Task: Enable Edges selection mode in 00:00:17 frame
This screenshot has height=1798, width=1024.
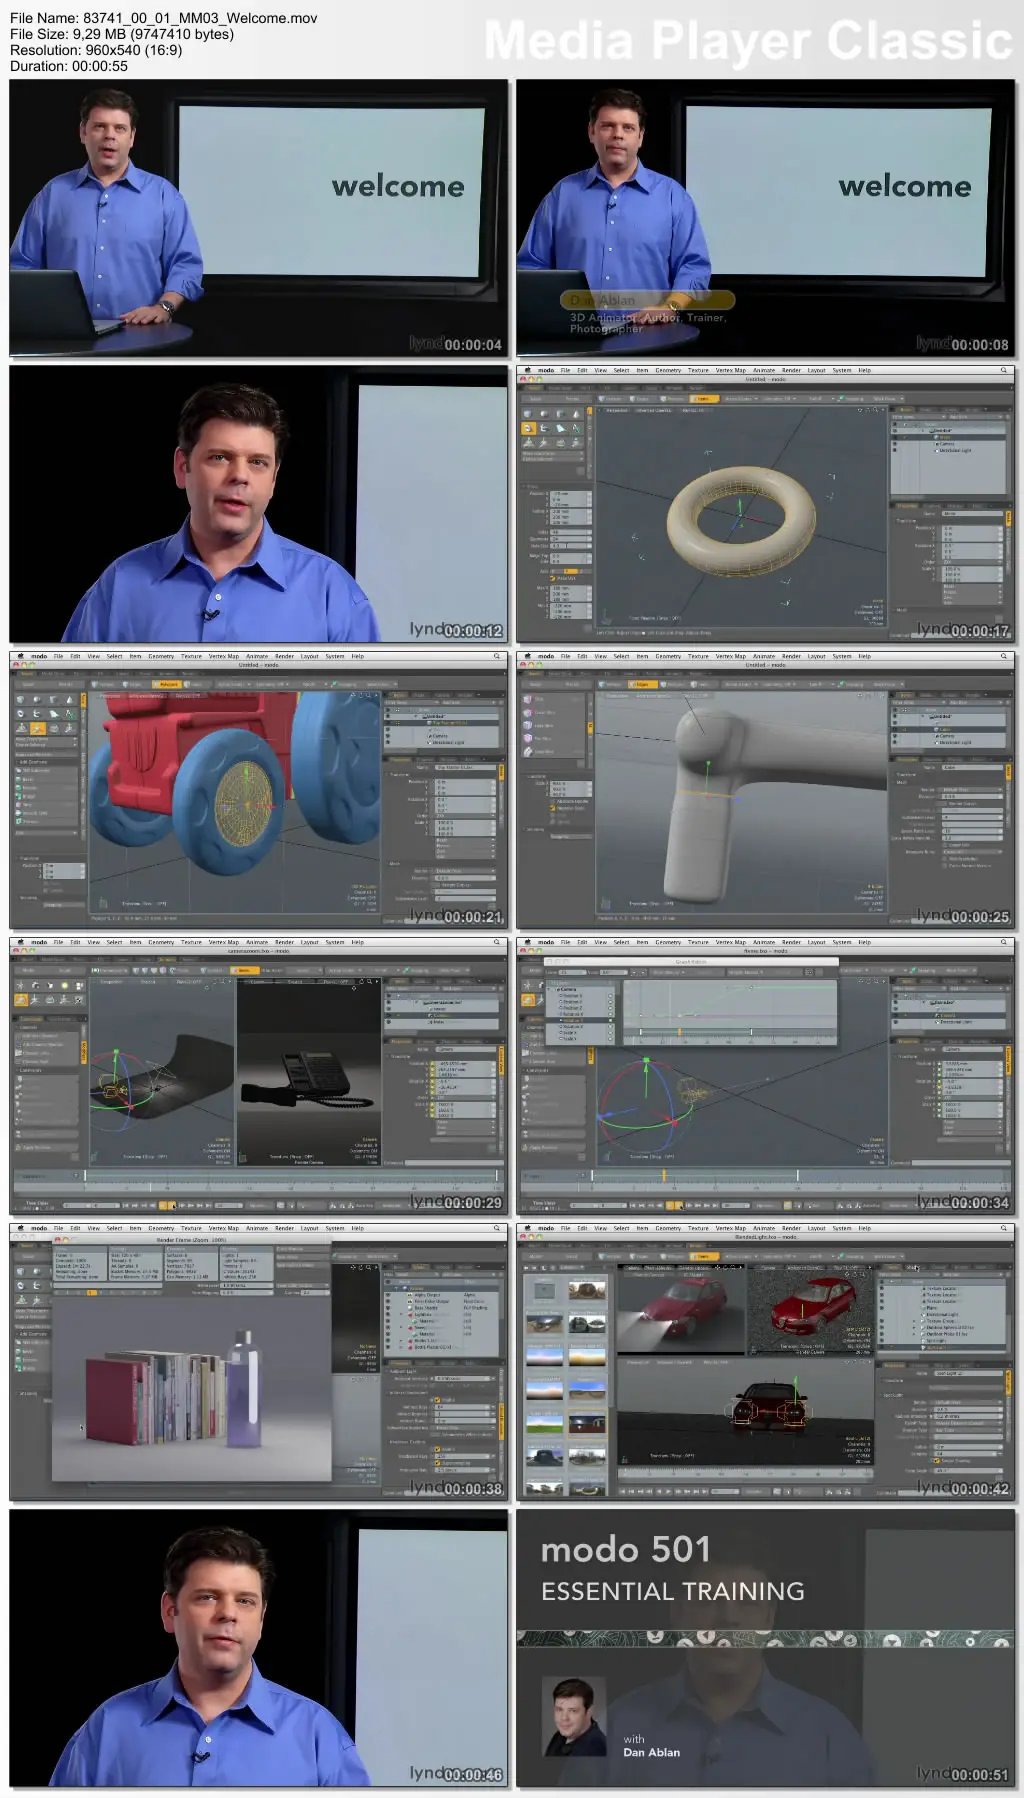Action: [642, 399]
